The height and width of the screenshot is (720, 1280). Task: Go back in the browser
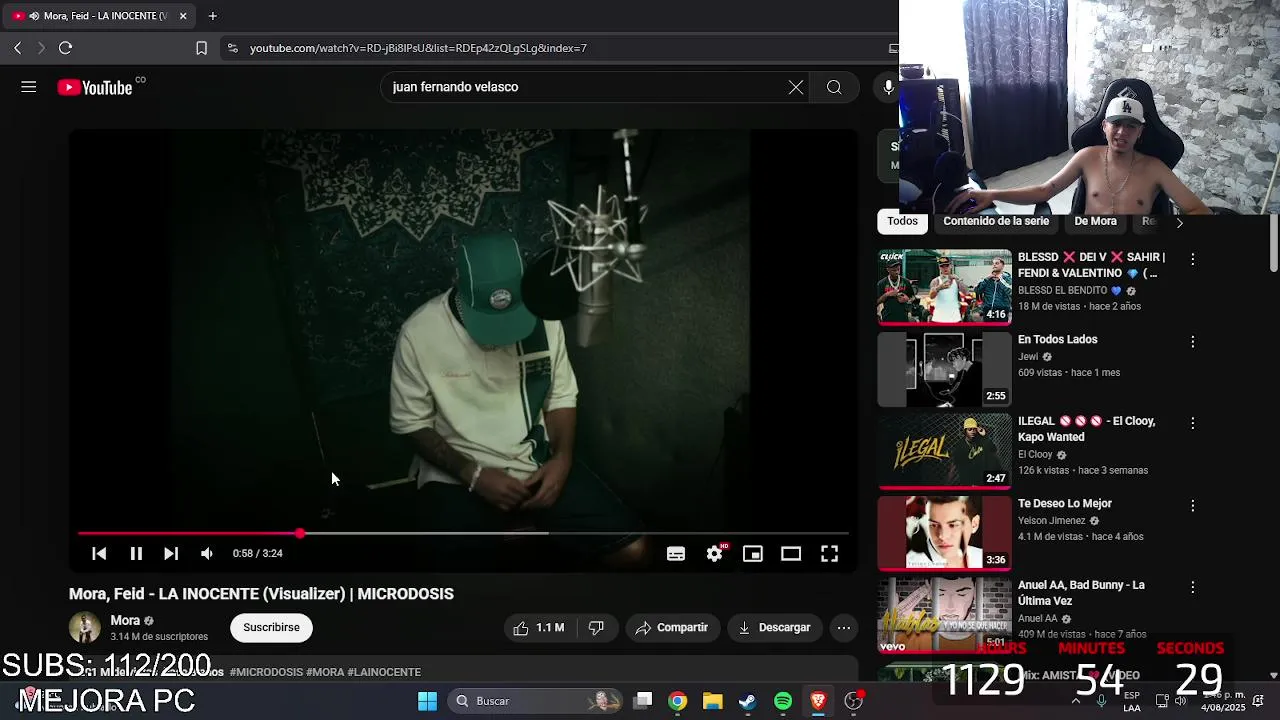pos(17,48)
